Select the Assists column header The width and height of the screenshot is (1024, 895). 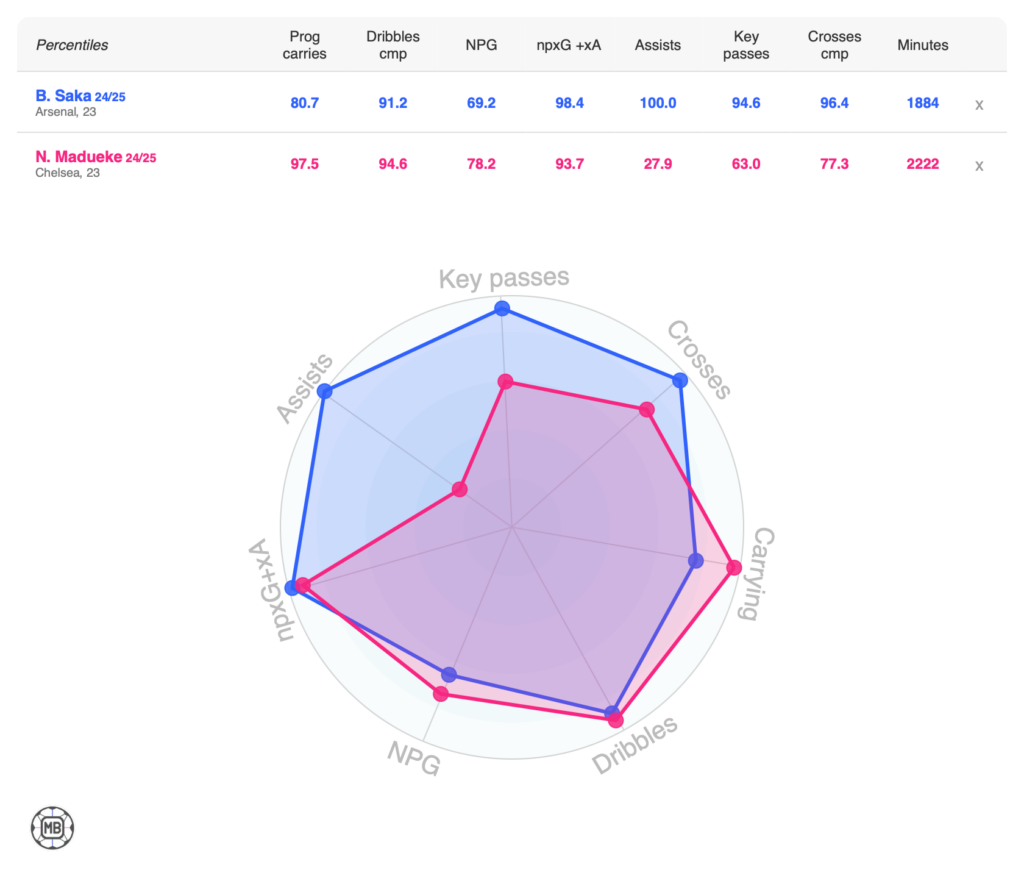click(x=657, y=45)
